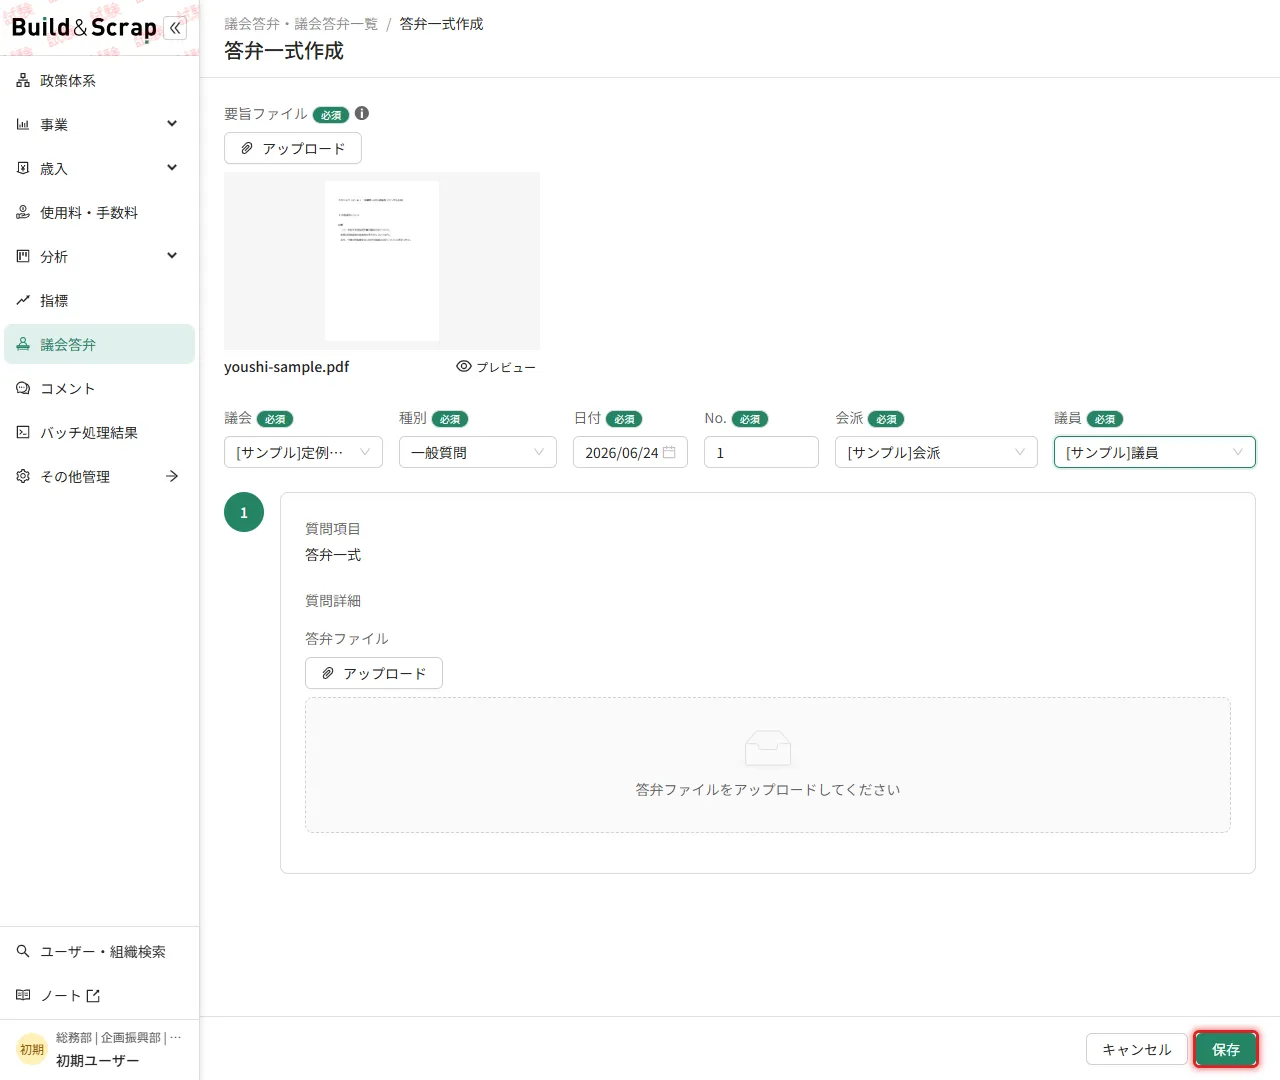
Task: Click the 答弁ファイル アップロード button
Action: pyautogui.click(x=374, y=673)
